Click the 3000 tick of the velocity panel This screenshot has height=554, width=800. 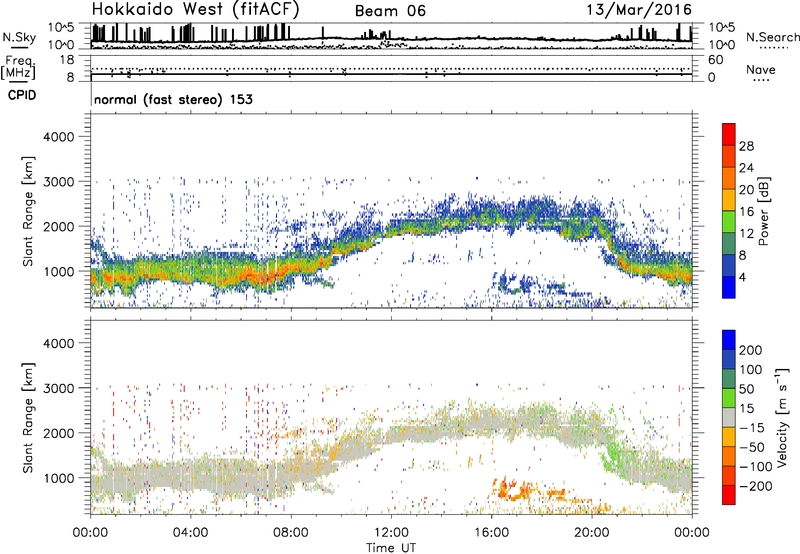point(58,388)
